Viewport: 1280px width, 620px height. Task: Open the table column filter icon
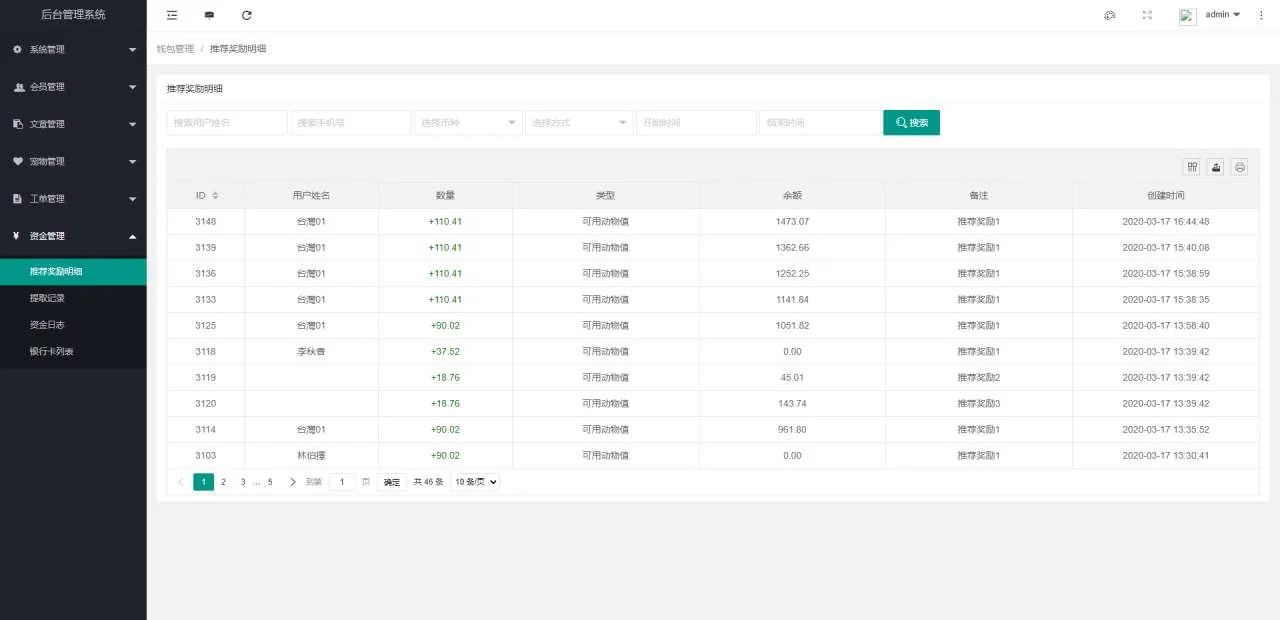pyautogui.click(x=1191, y=167)
